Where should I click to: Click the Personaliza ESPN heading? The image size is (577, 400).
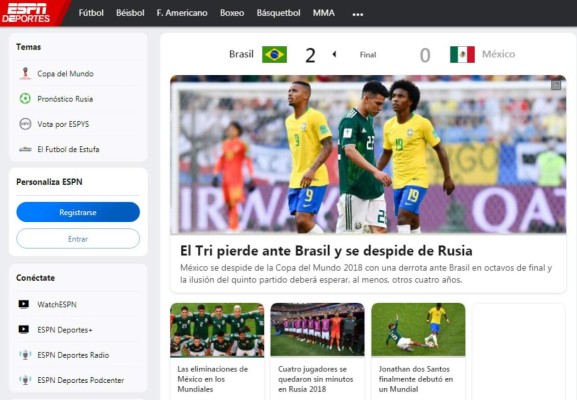point(49,182)
